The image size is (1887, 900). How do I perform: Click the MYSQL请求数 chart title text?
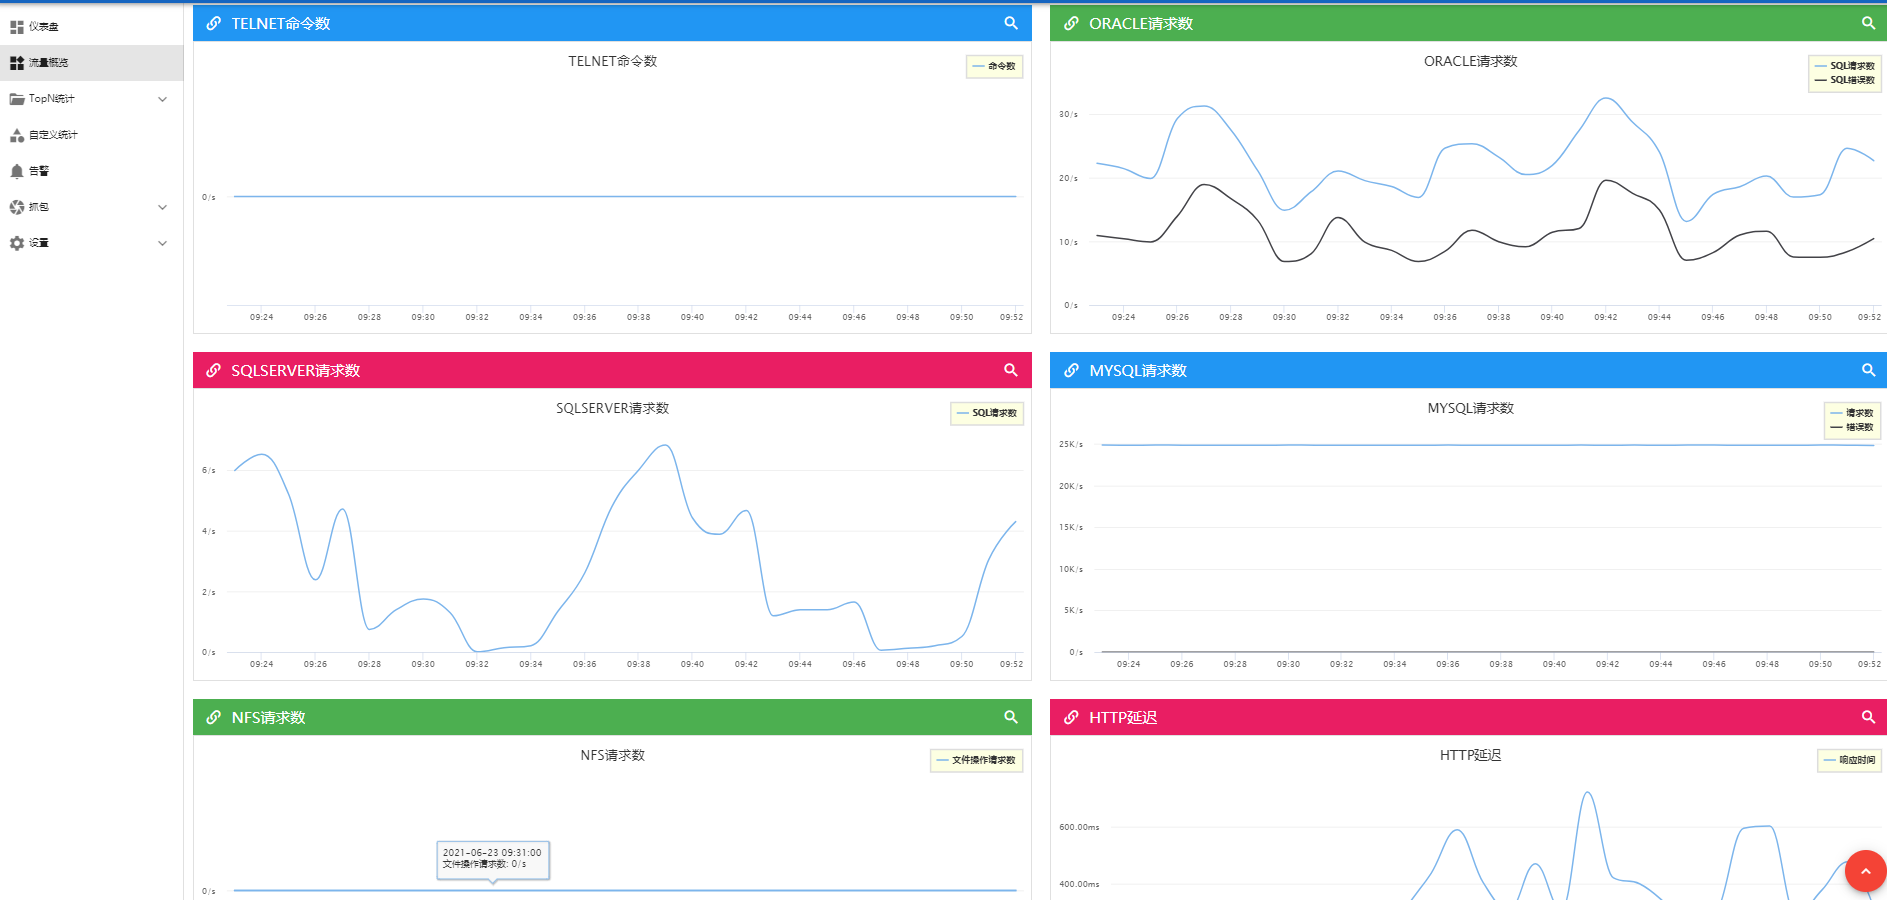click(1471, 408)
